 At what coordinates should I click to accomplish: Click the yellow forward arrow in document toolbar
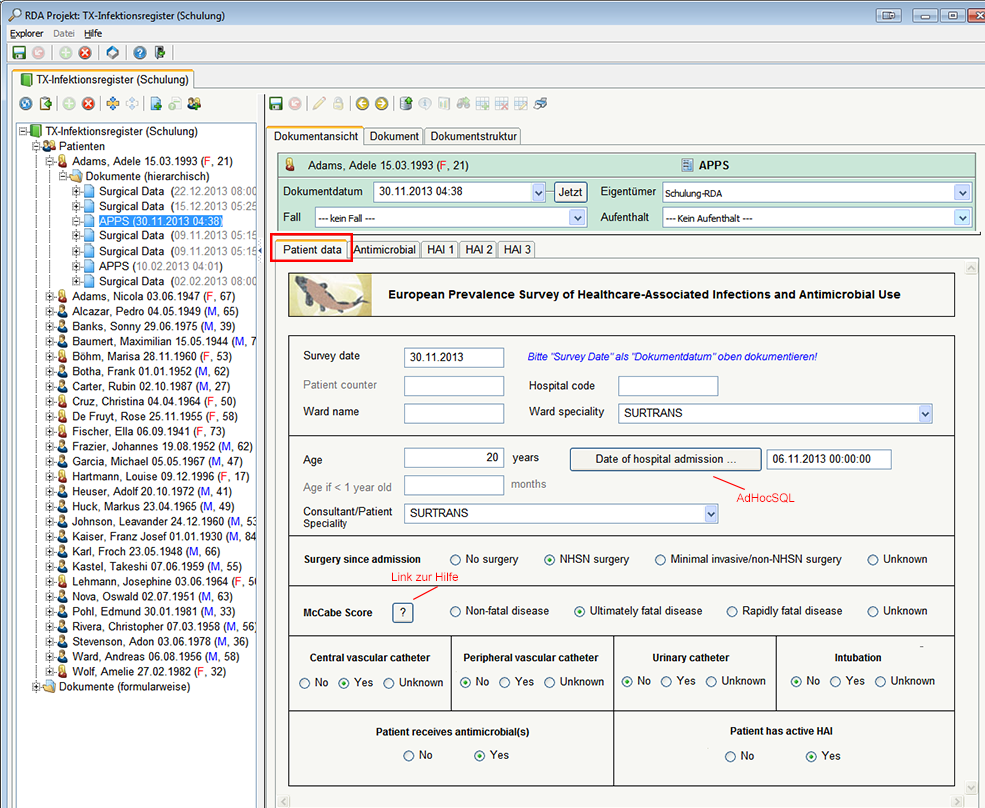(381, 103)
